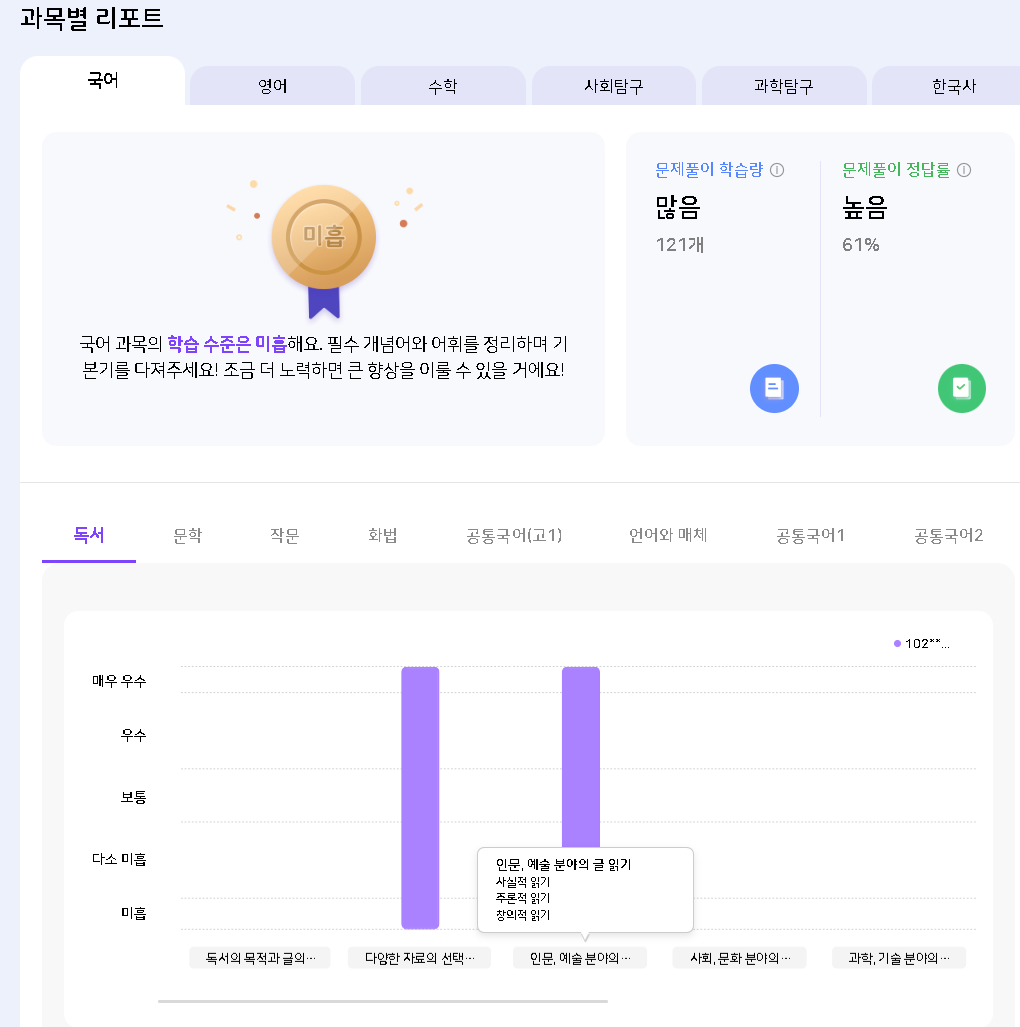The image size is (1020, 1027).
Task: Click the 사회, 문화 분야의… axis label
Action: (740, 958)
